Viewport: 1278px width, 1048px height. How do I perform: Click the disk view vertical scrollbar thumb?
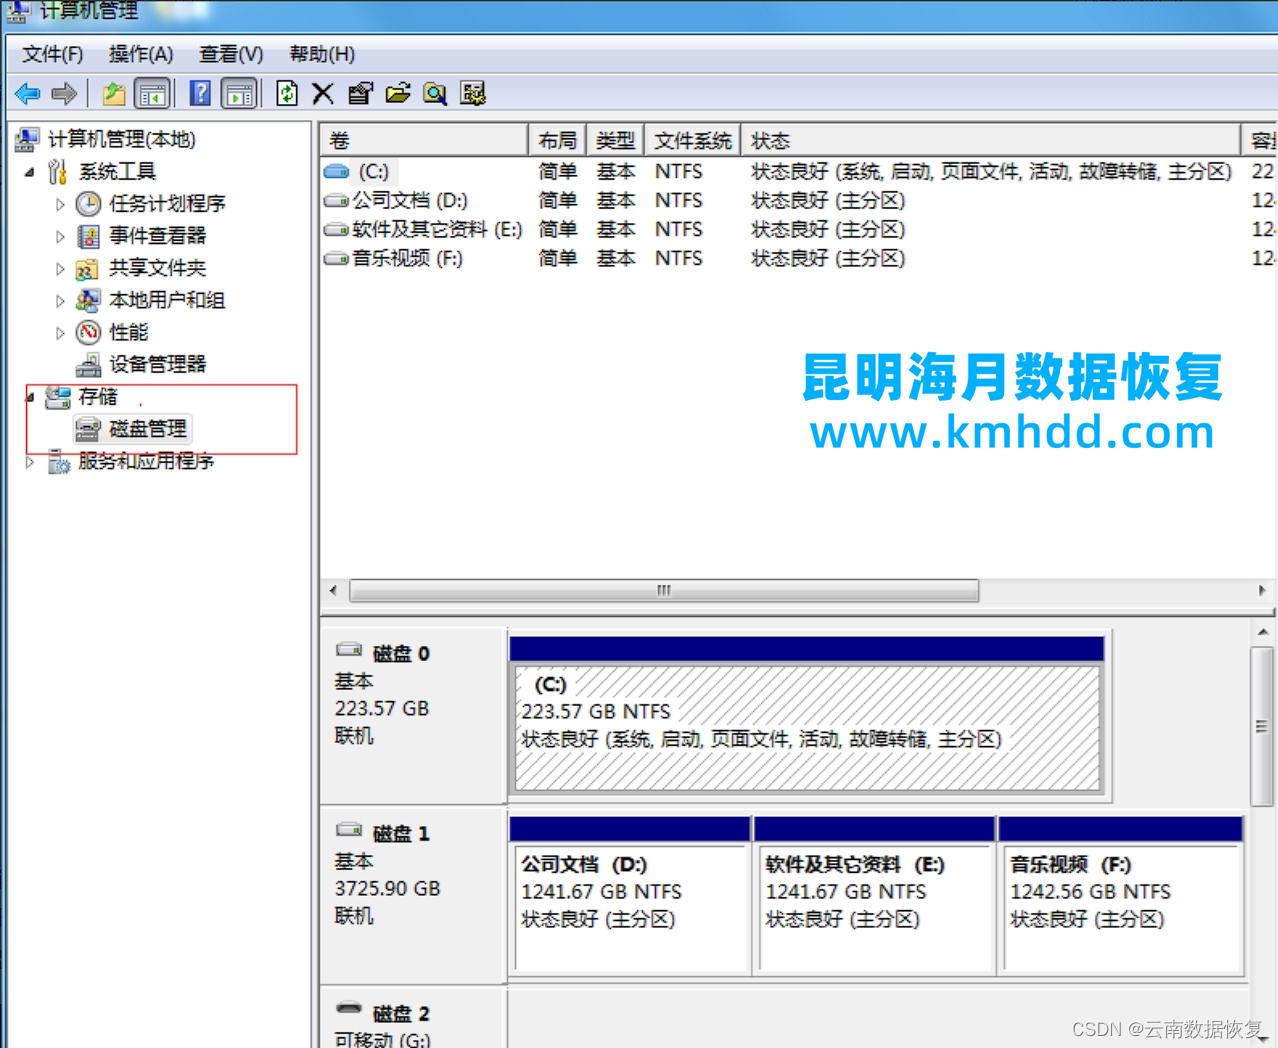pyautogui.click(x=1262, y=727)
